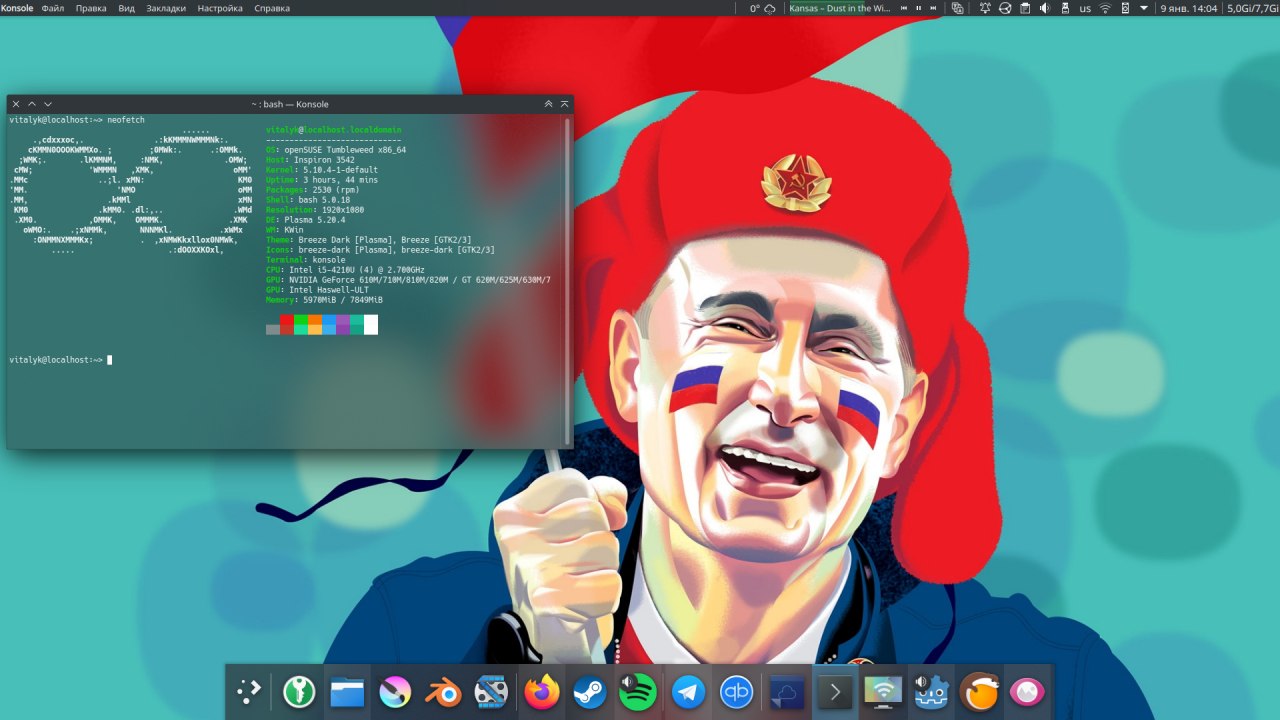Pause the Kansas track in the panel

(918, 8)
